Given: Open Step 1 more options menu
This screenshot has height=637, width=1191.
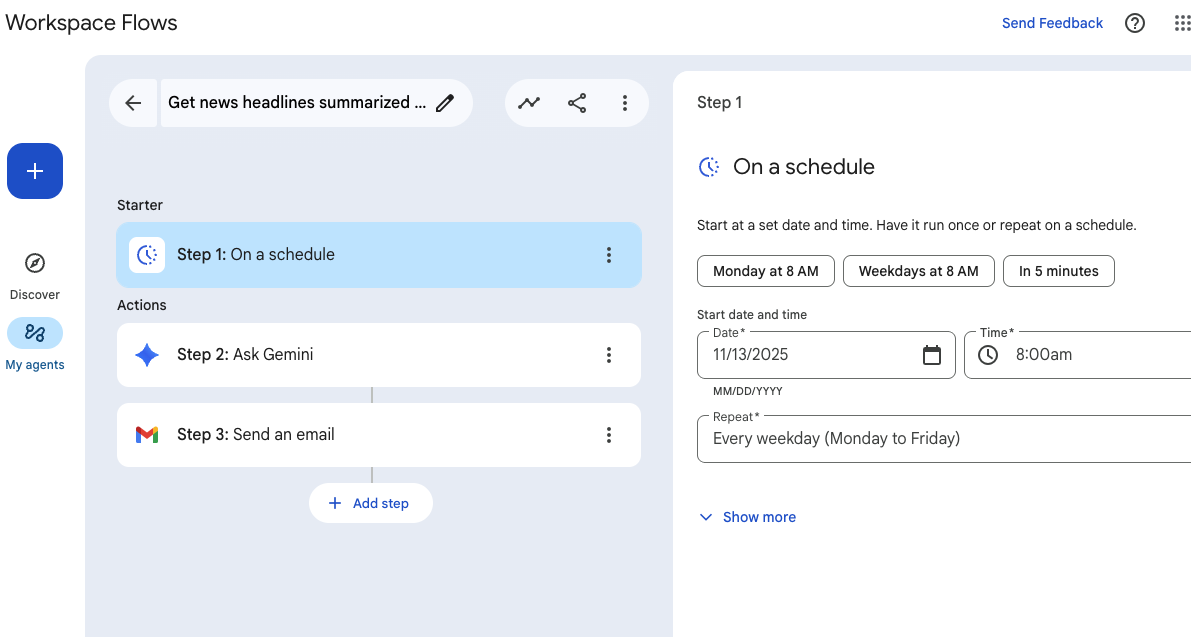Looking at the screenshot, I should [609, 255].
